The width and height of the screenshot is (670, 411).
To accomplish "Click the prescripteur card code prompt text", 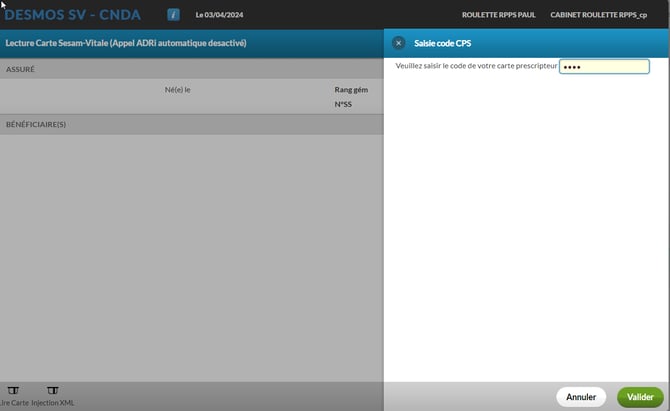I will [x=476, y=66].
